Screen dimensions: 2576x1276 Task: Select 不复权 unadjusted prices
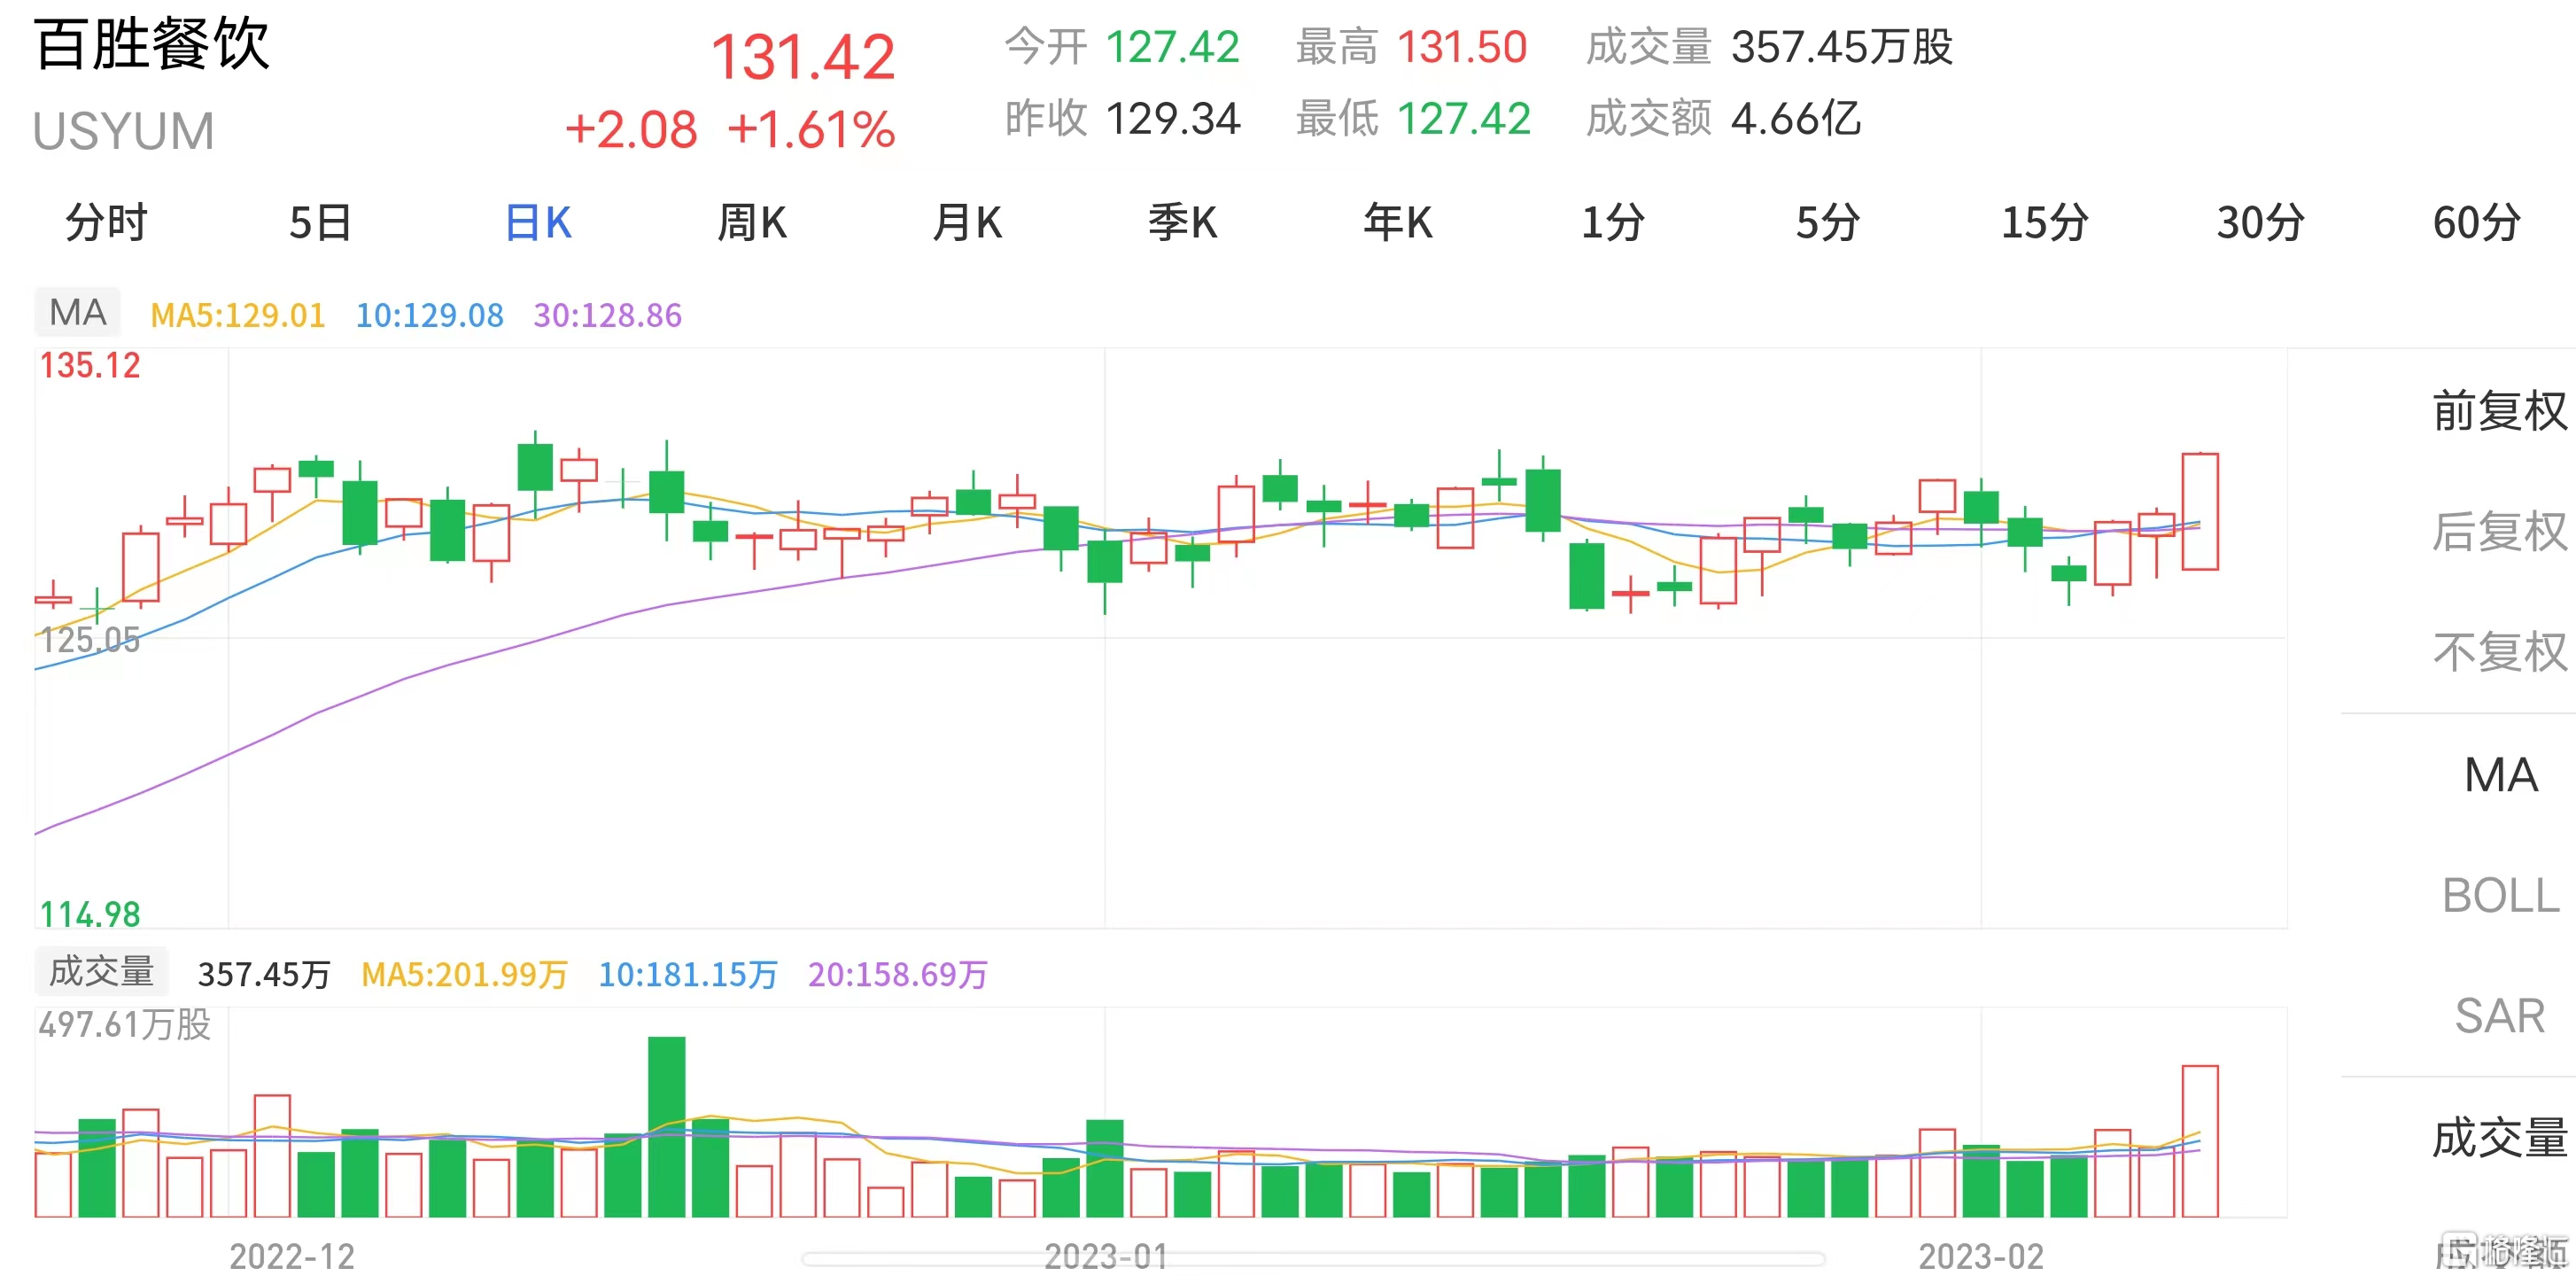[x=2498, y=652]
